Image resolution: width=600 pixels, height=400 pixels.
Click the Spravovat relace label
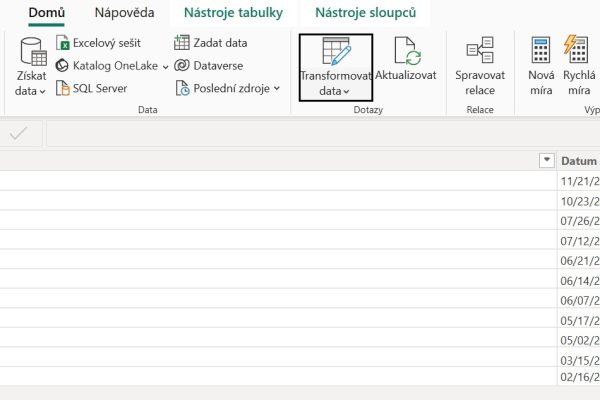coord(480,83)
